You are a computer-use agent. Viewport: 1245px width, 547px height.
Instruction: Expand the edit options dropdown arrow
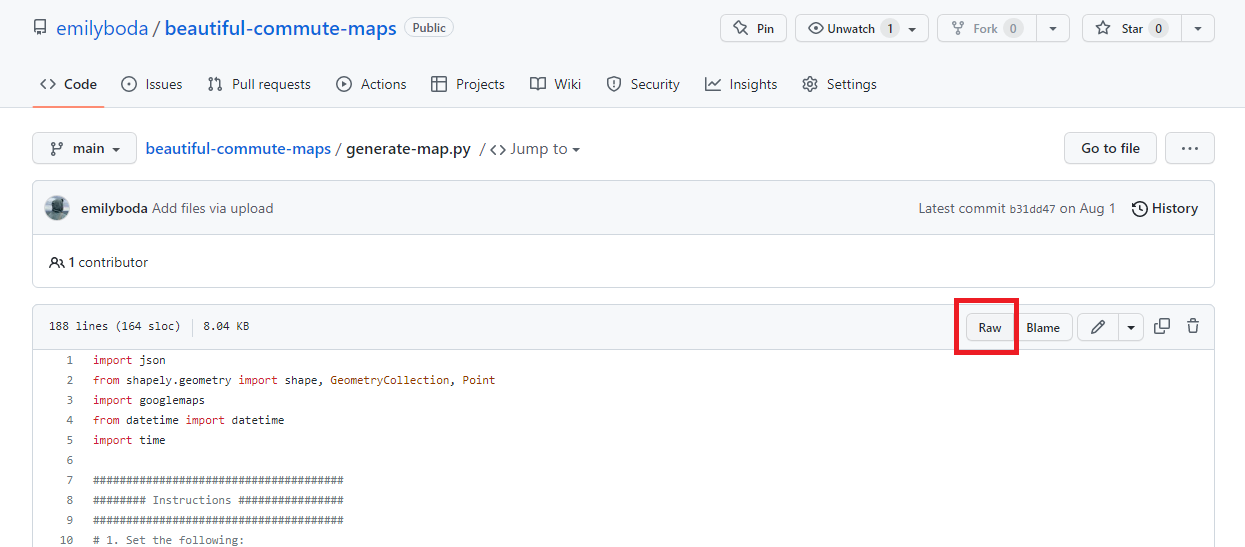click(1131, 327)
